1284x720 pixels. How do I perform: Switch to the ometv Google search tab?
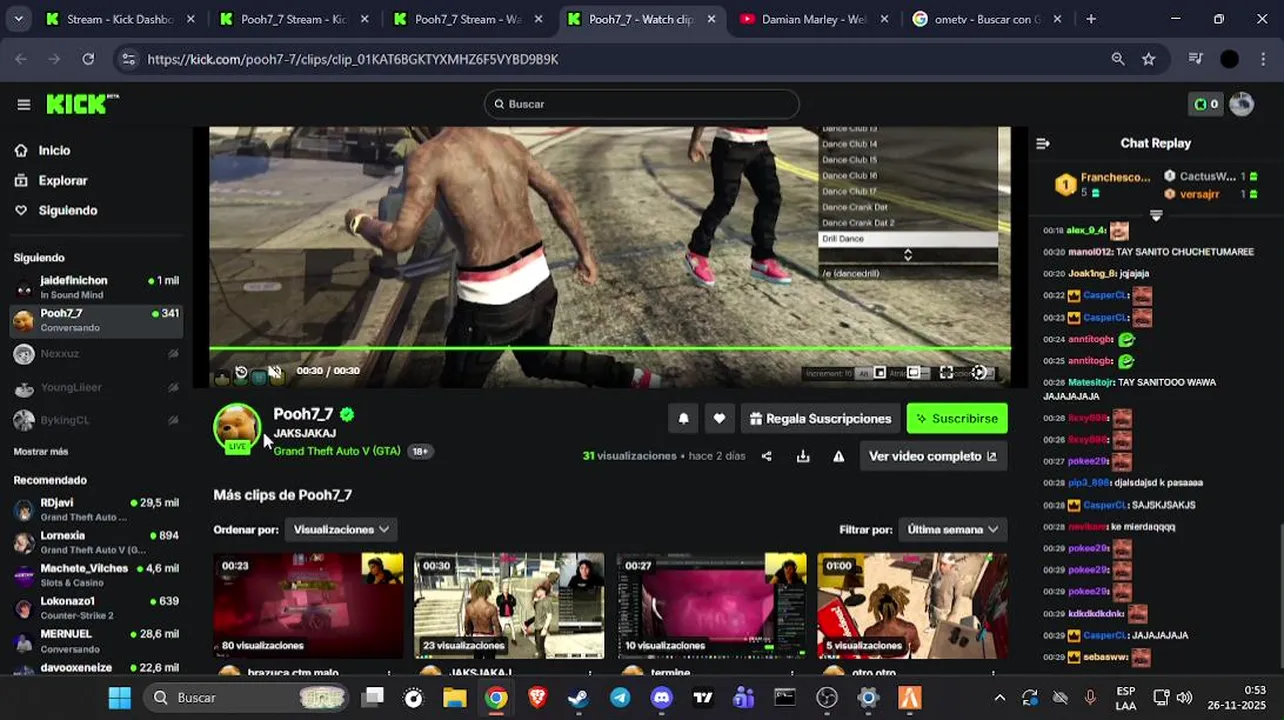click(x=987, y=19)
